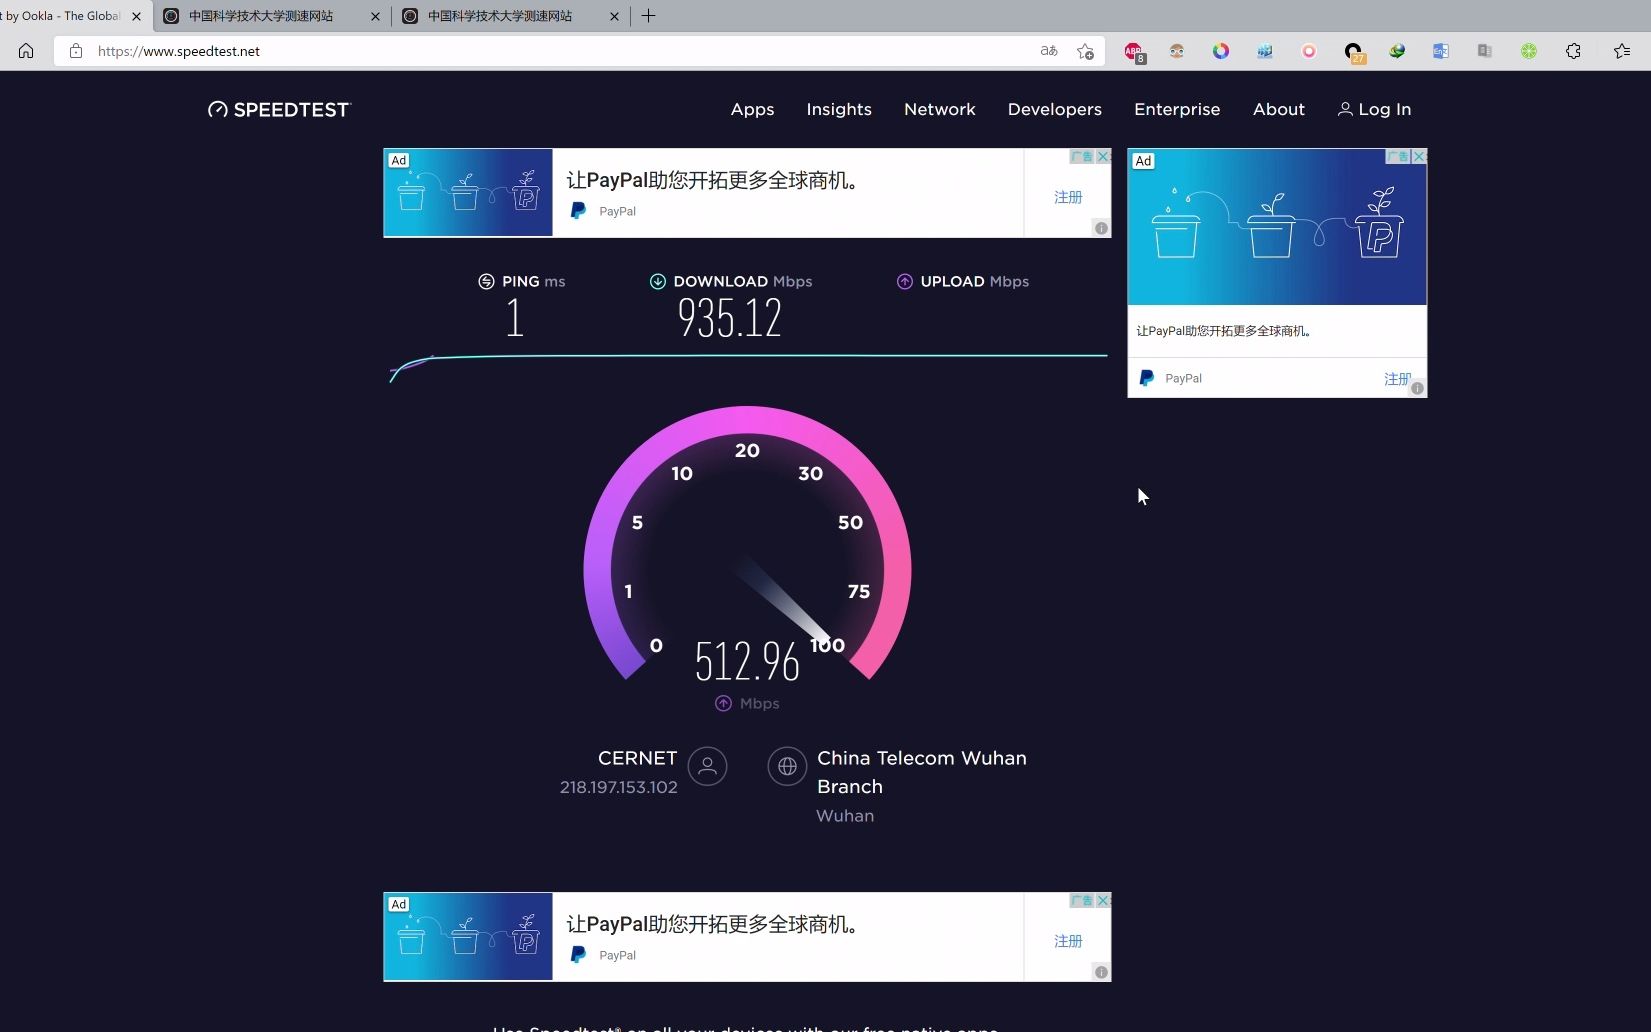This screenshot has width=1651, height=1032.
Task: Click the blue cube extension icon
Action: (1265, 51)
